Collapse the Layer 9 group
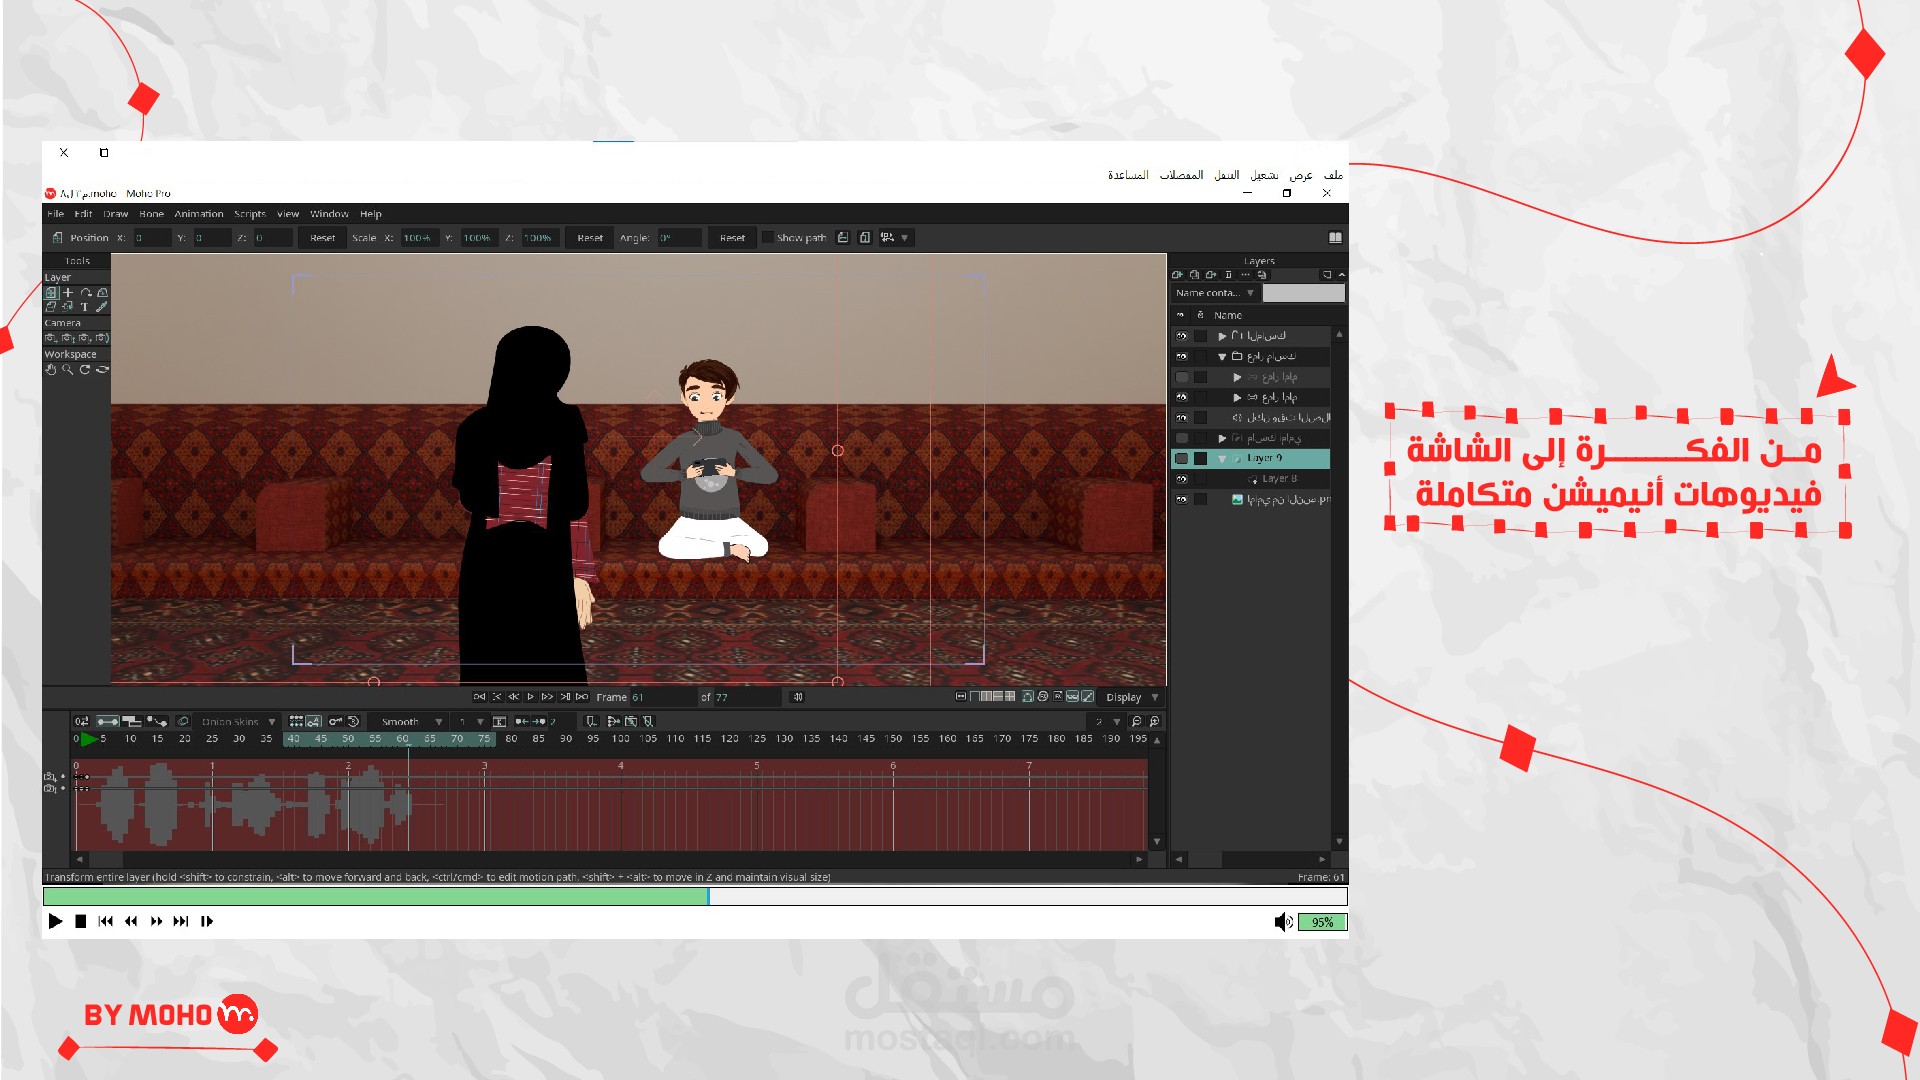Image resolution: width=1920 pixels, height=1080 pixels. click(1222, 459)
